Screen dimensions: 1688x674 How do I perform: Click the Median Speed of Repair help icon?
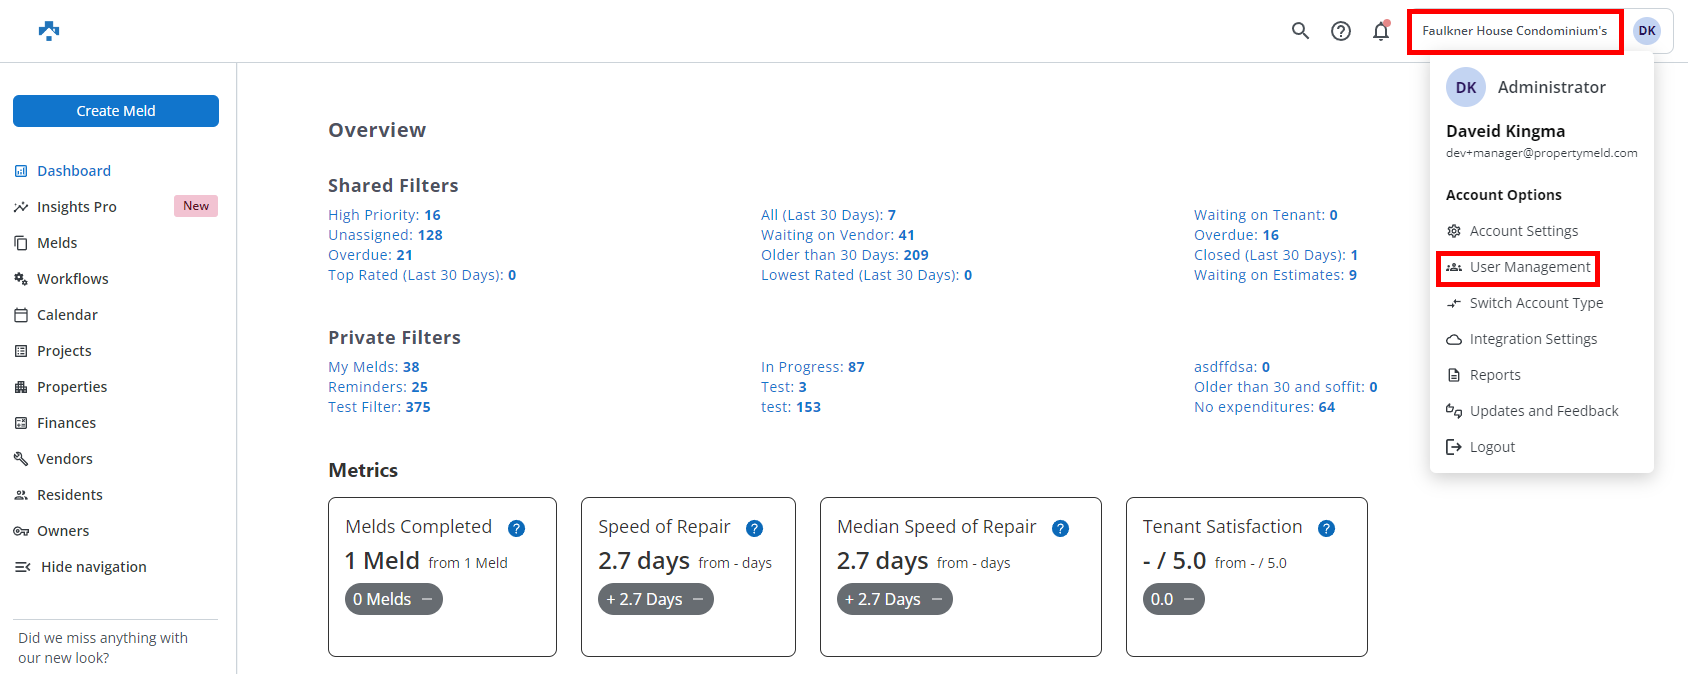pos(1060,528)
